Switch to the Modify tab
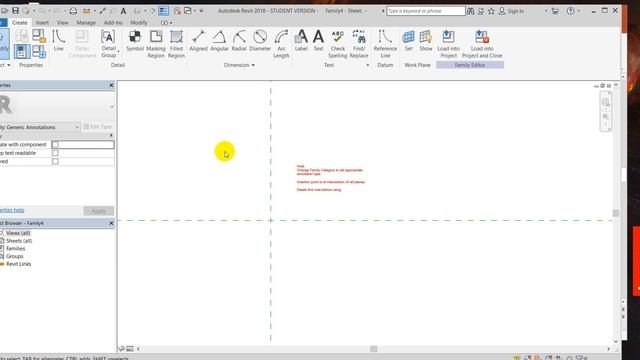Image resolution: width=640 pixels, height=360 pixels. click(x=139, y=23)
